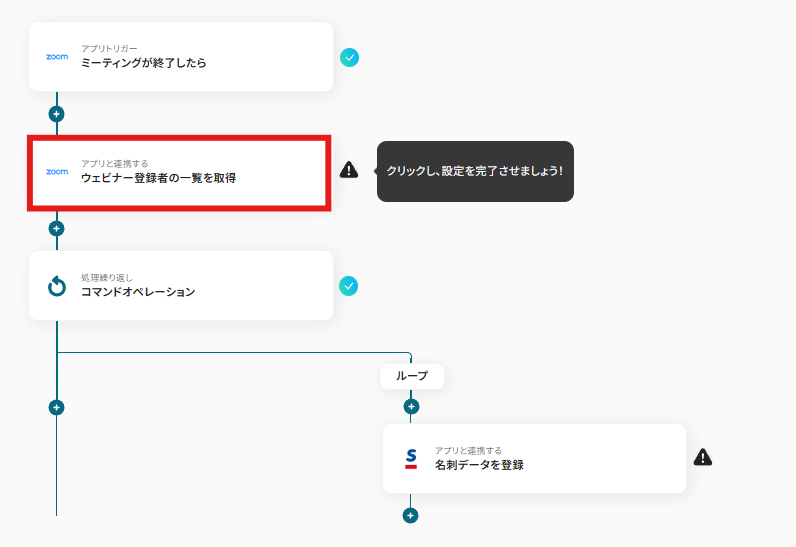Add a step directly under the ループ label

[x=411, y=406]
